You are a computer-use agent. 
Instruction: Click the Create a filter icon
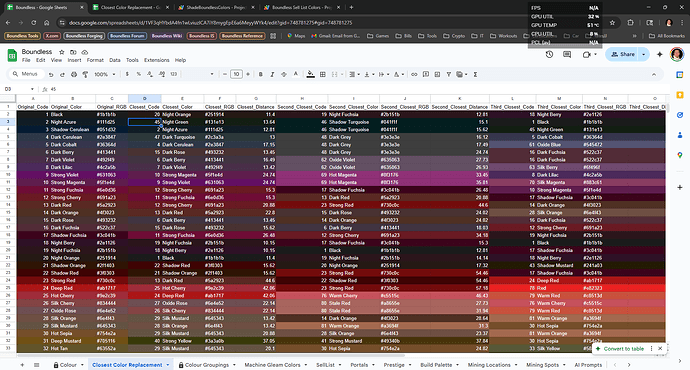click(448, 74)
